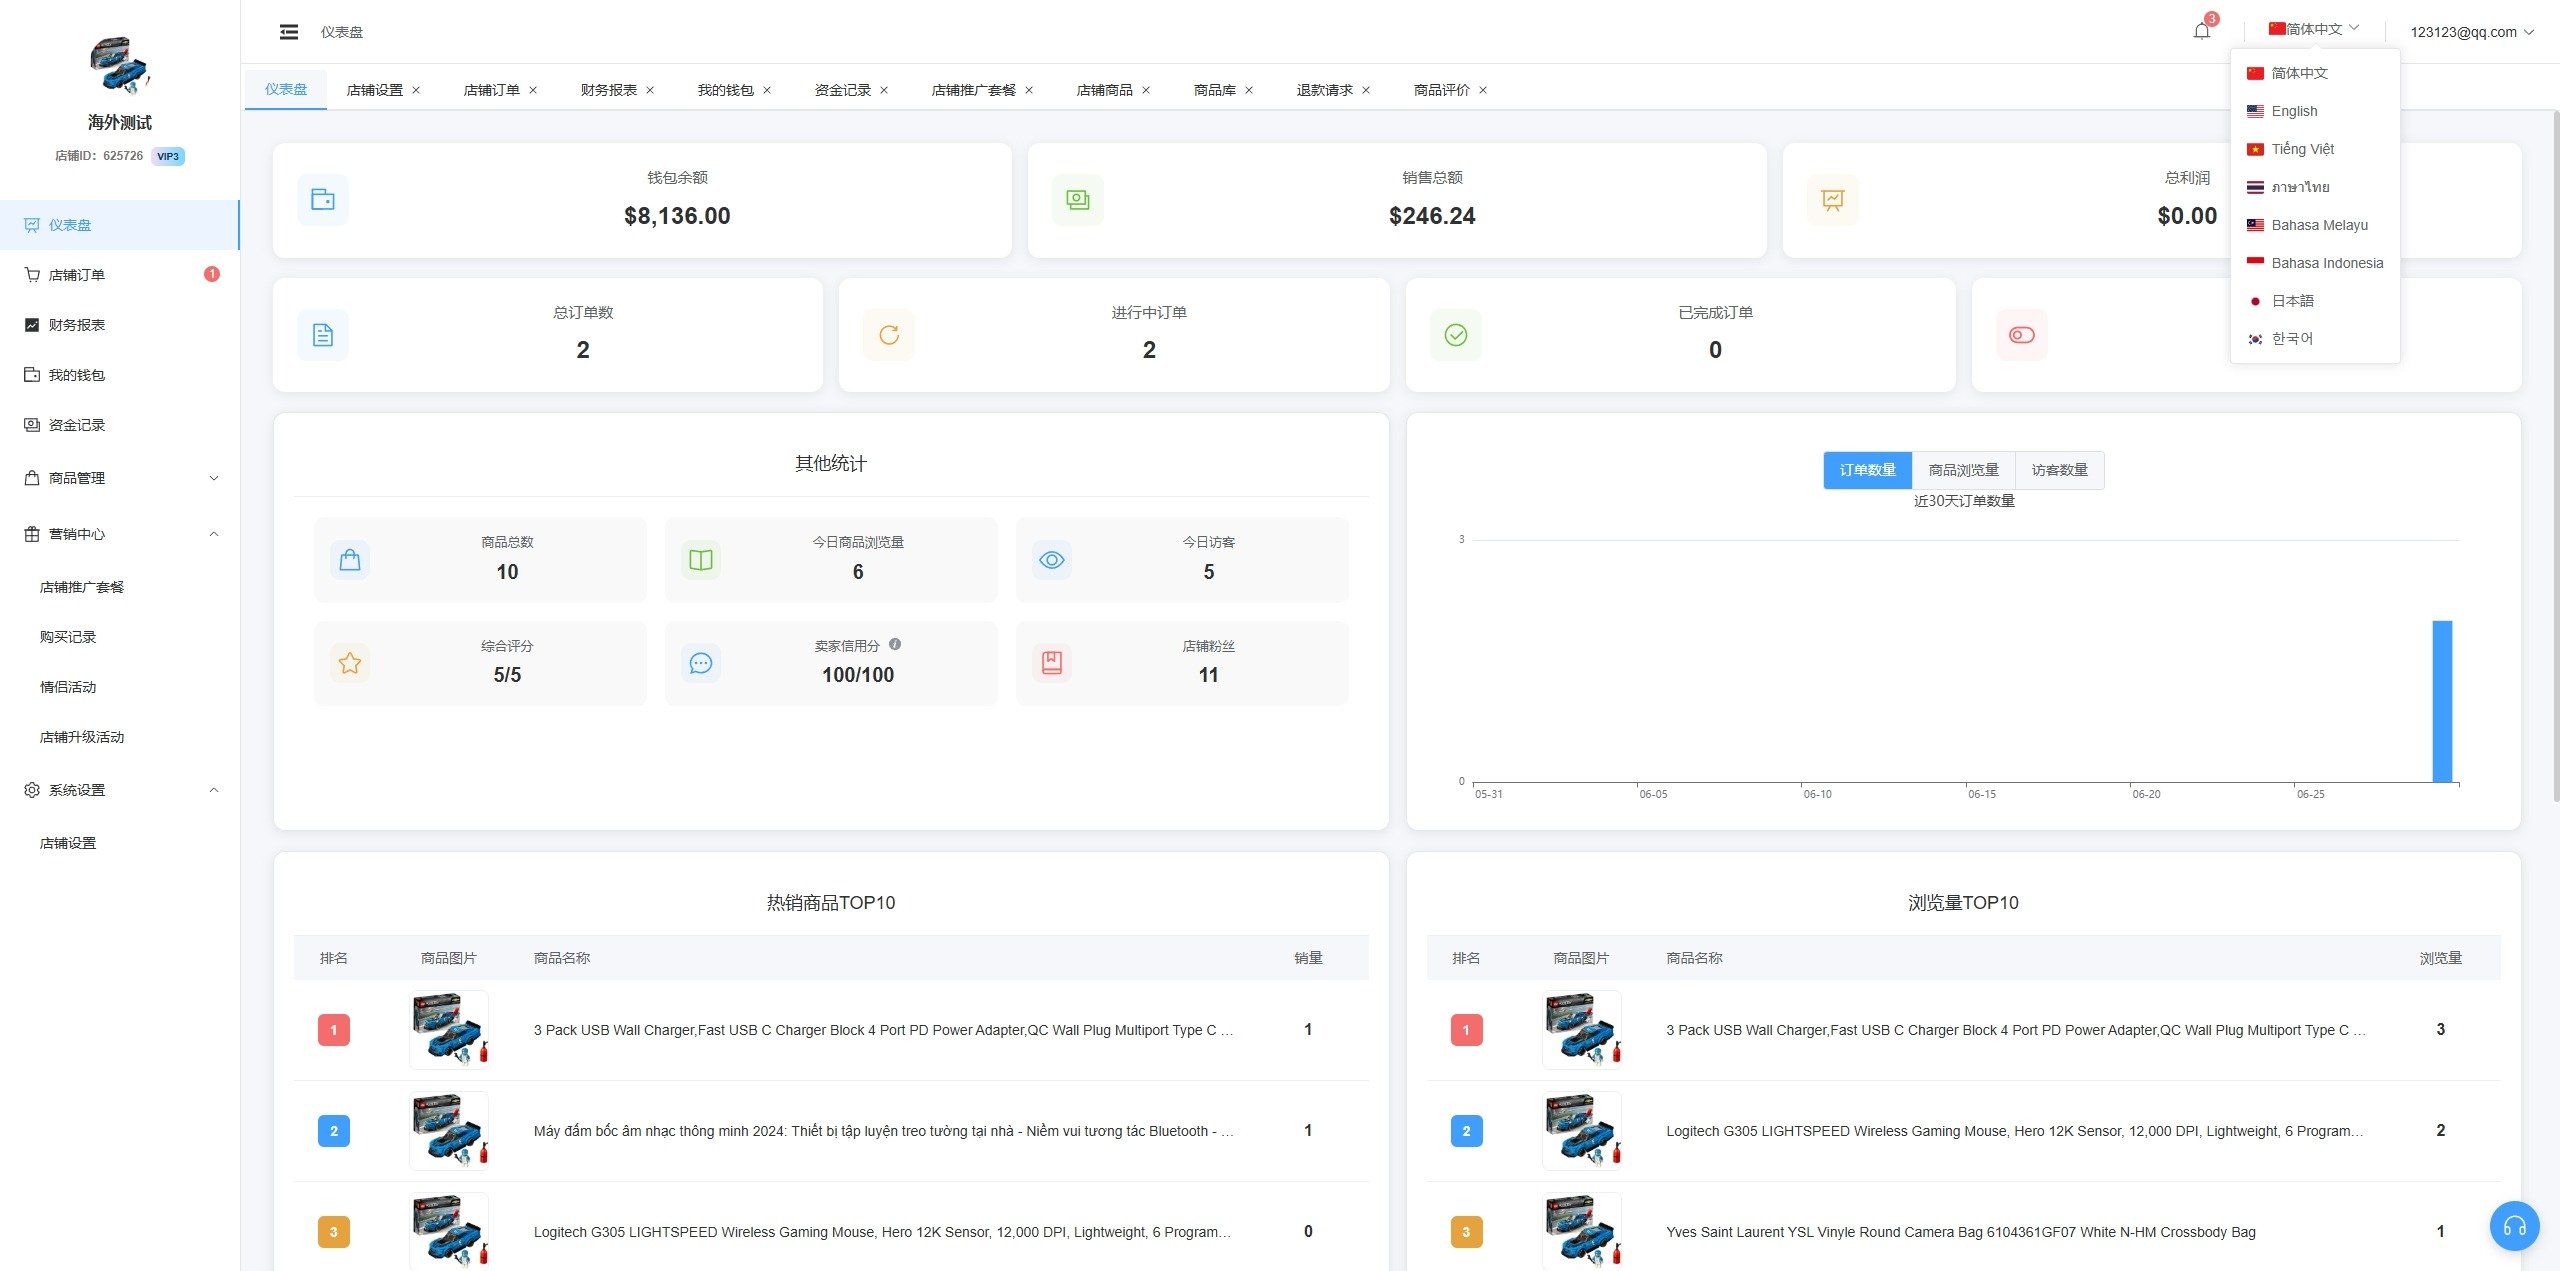
Task: Click the customer service headset icon
Action: [x=2514, y=1225]
